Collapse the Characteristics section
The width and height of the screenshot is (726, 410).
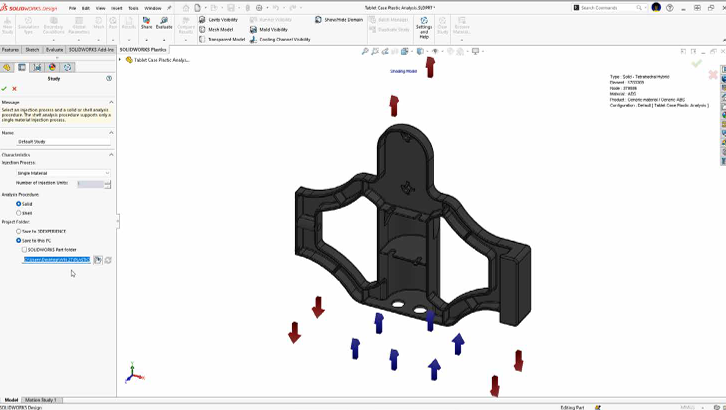click(x=111, y=155)
